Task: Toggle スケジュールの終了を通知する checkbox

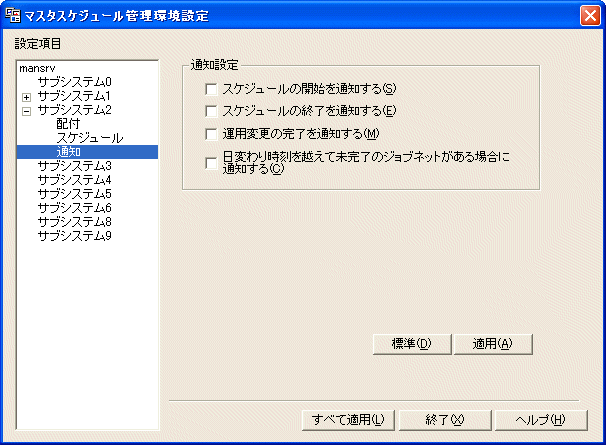Action: [211, 111]
